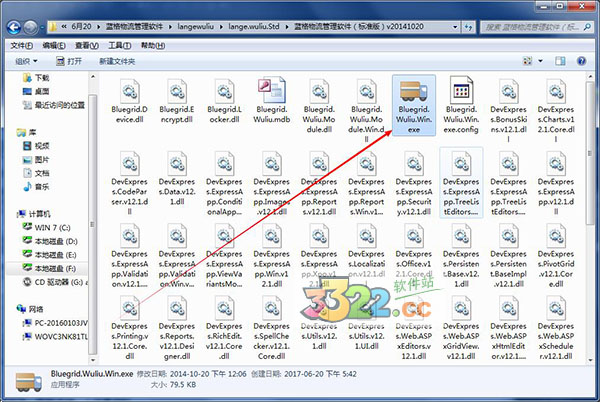Select DevExpress.Persistent.Base.v12.1.dll file
Screen dimensions: 600x402
(461, 256)
